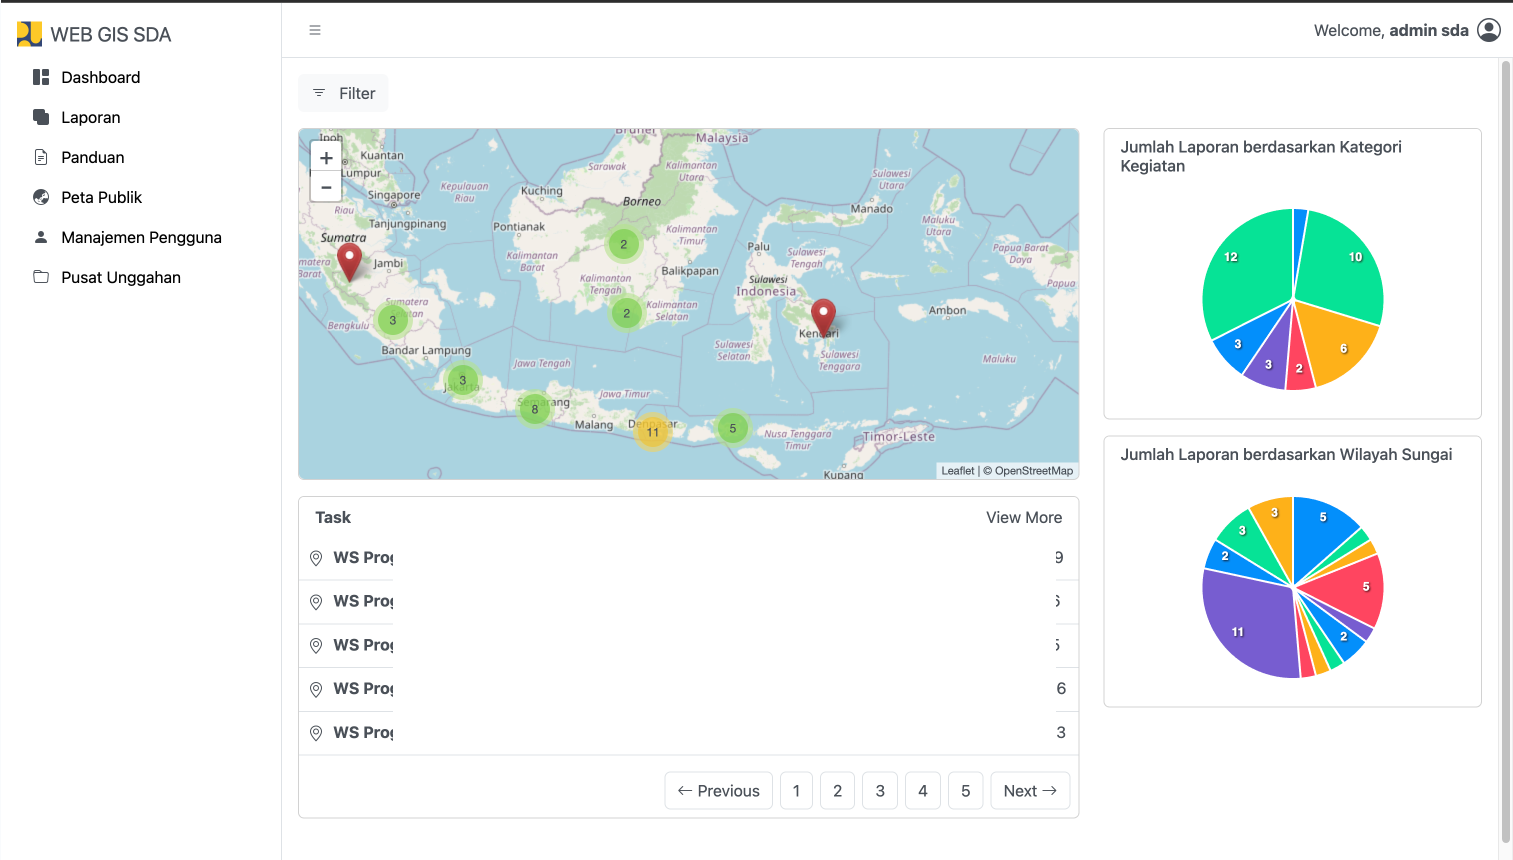Viewport: 1513px width, 860px height.
Task: Click View More in Task panel
Action: (x=1023, y=517)
